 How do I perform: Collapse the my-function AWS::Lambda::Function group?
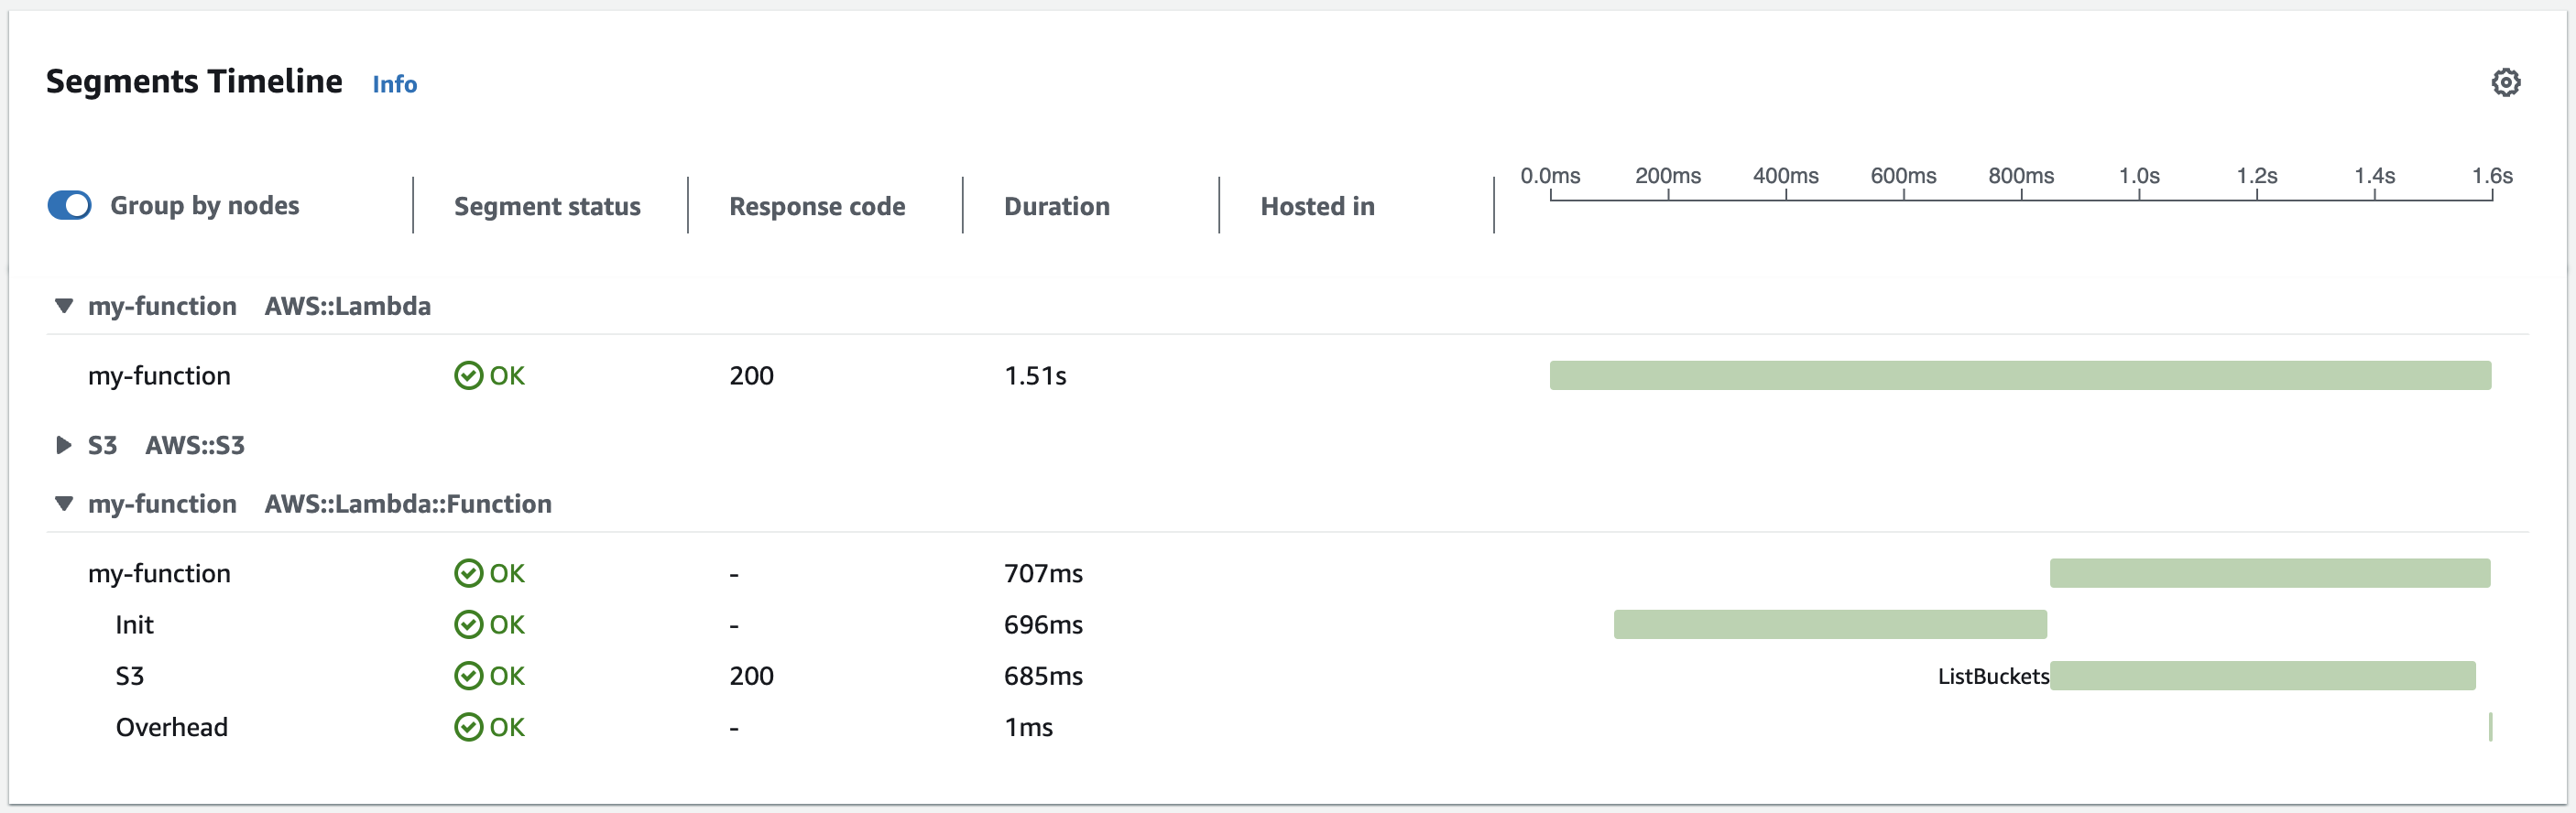click(x=64, y=504)
